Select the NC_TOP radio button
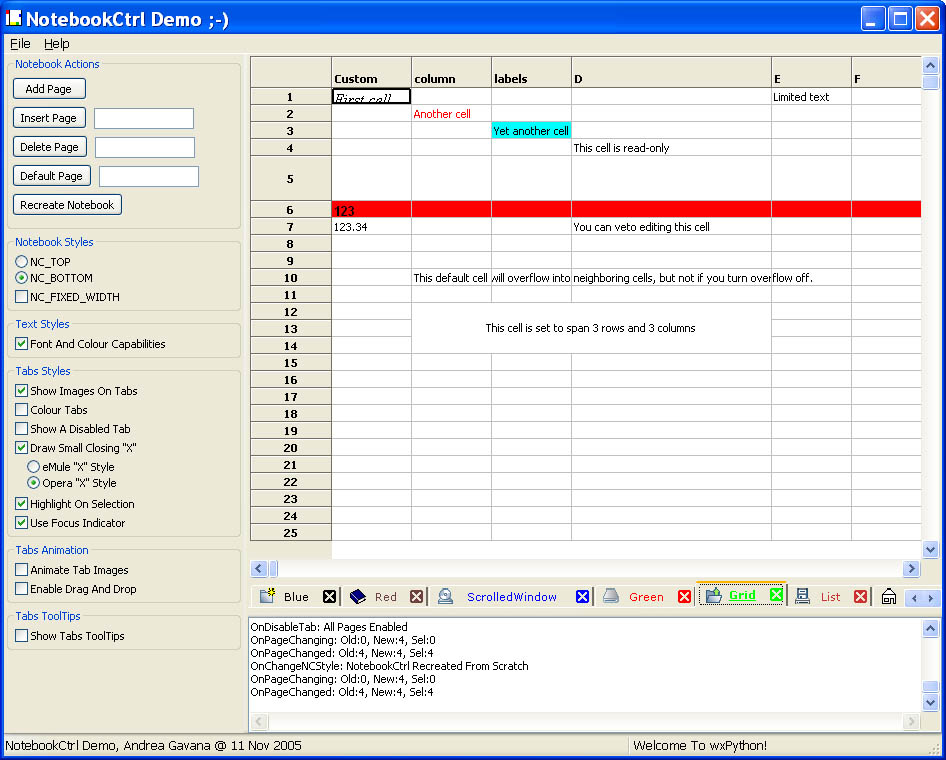Viewport: 946px width, 760px height. click(22, 262)
